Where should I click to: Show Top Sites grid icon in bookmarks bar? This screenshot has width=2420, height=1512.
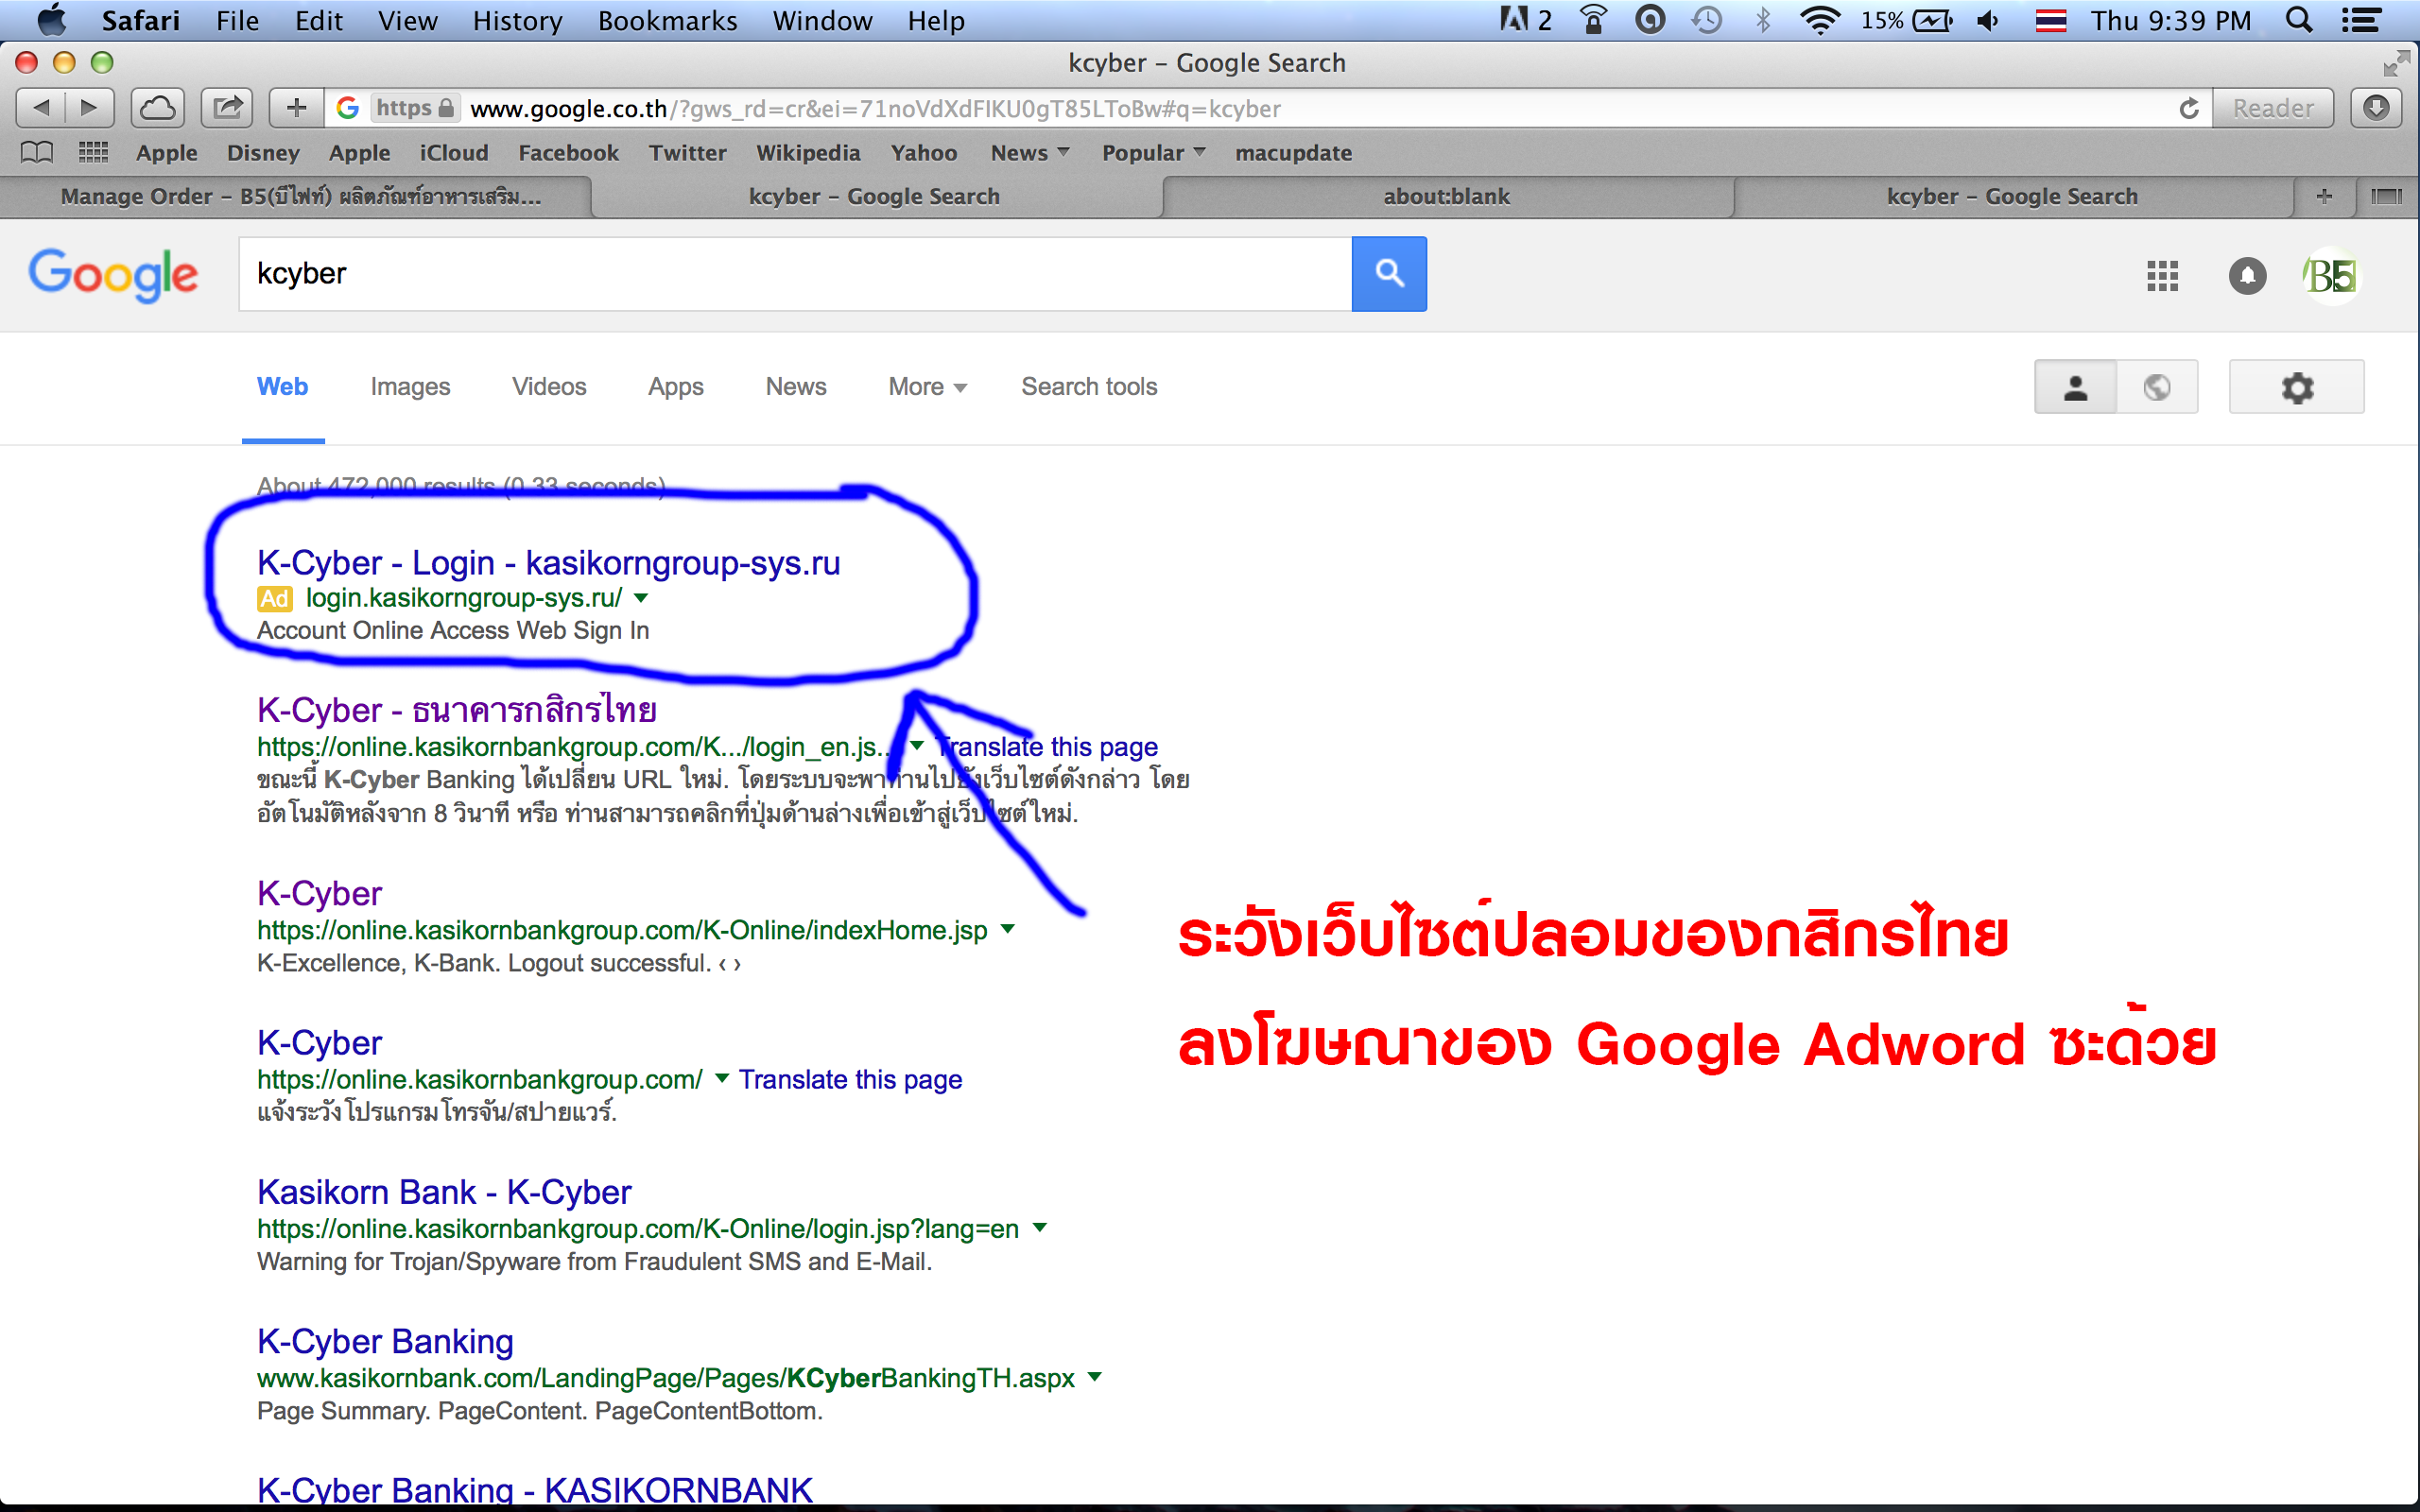93,152
